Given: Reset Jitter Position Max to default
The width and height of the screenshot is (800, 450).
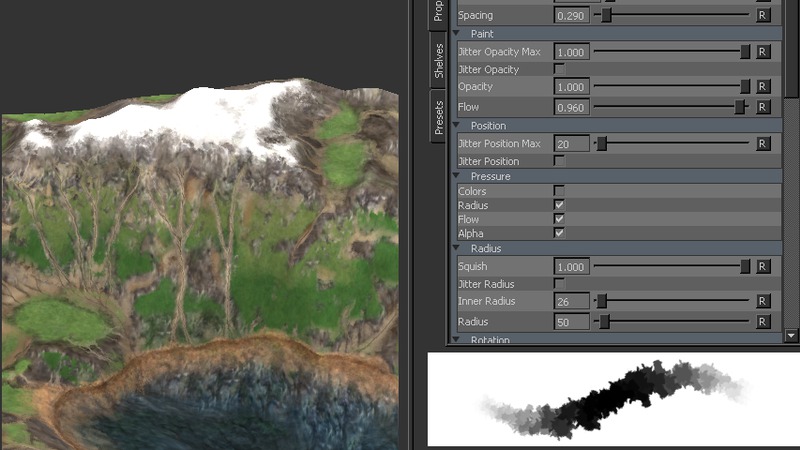Looking at the screenshot, I should point(763,144).
